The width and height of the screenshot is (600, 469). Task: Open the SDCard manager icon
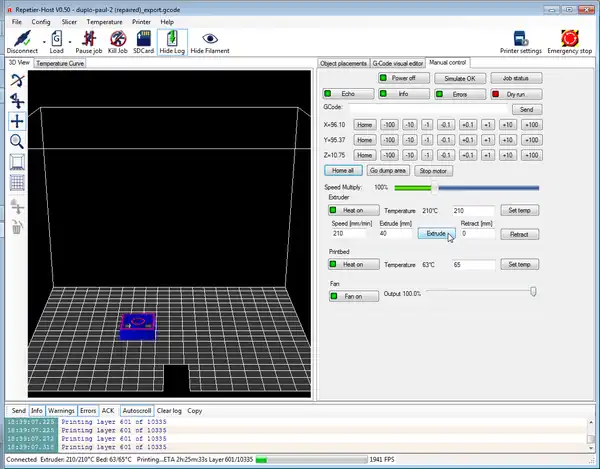(143, 36)
